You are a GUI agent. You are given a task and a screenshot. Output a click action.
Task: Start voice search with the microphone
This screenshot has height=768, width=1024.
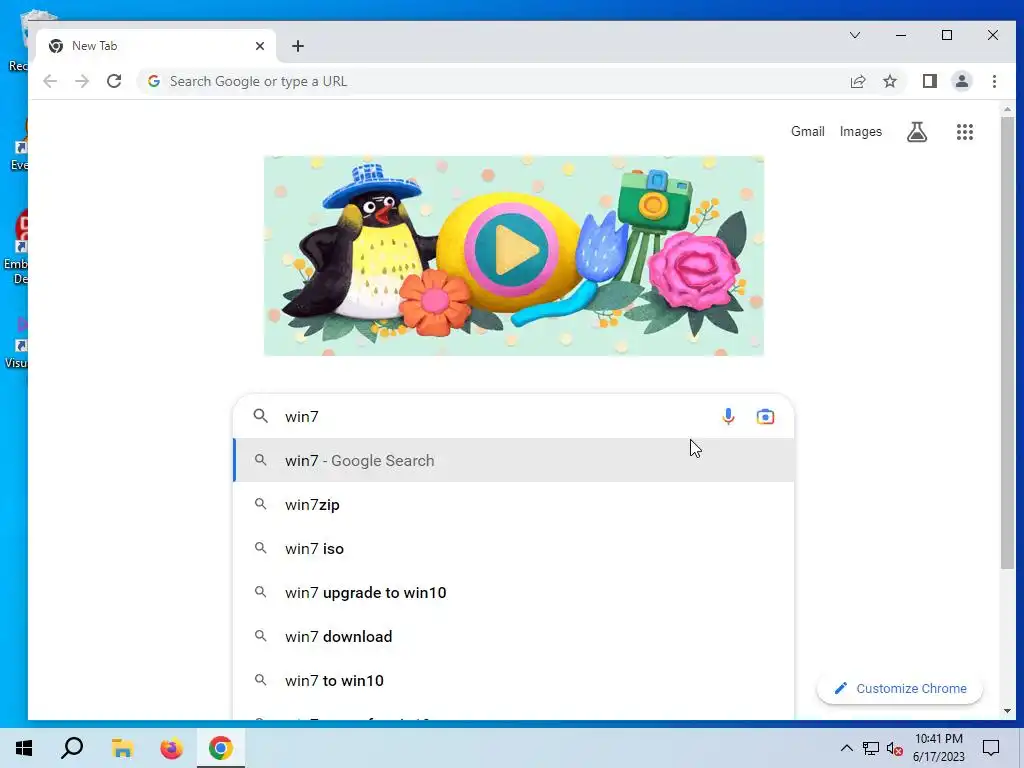point(728,416)
